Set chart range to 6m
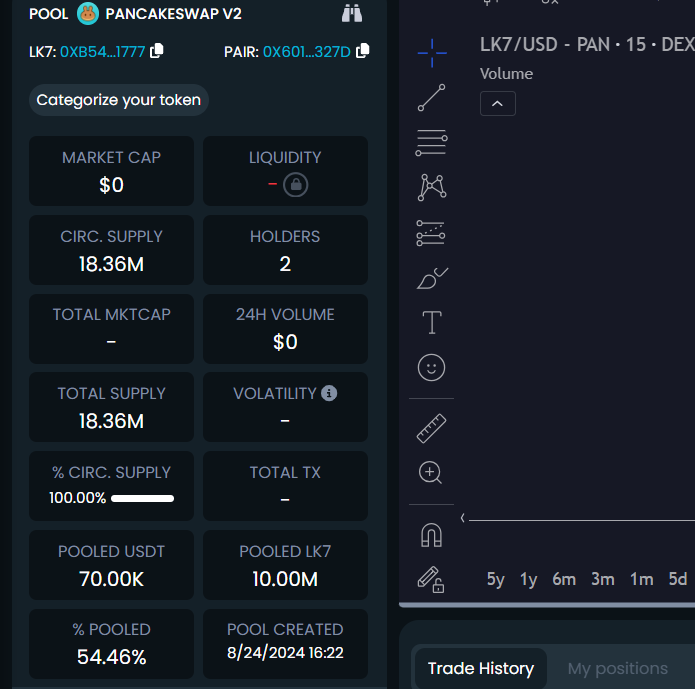Screen dimensions: 695x689 tap(564, 579)
